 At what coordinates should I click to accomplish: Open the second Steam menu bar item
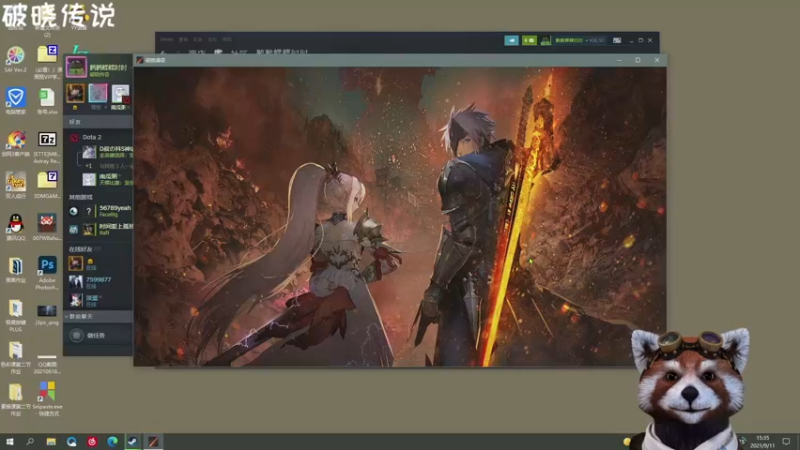[x=183, y=39]
